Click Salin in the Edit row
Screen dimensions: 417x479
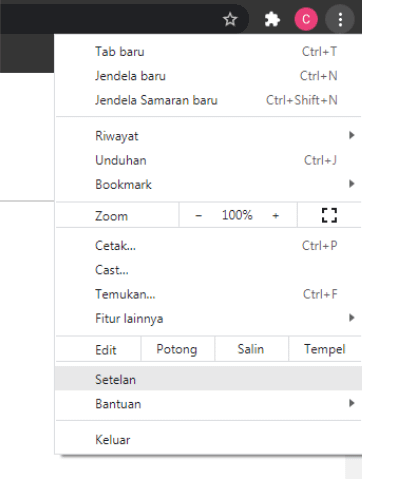(251, 349)
